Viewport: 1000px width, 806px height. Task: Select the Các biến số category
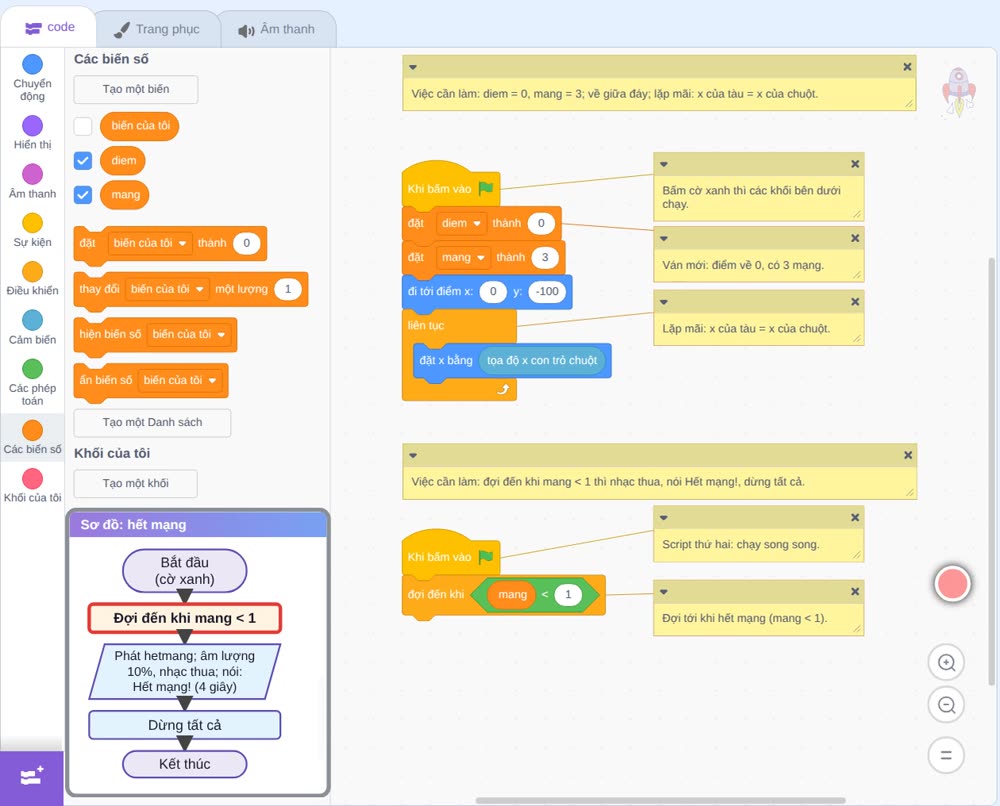tap(33, 437)
